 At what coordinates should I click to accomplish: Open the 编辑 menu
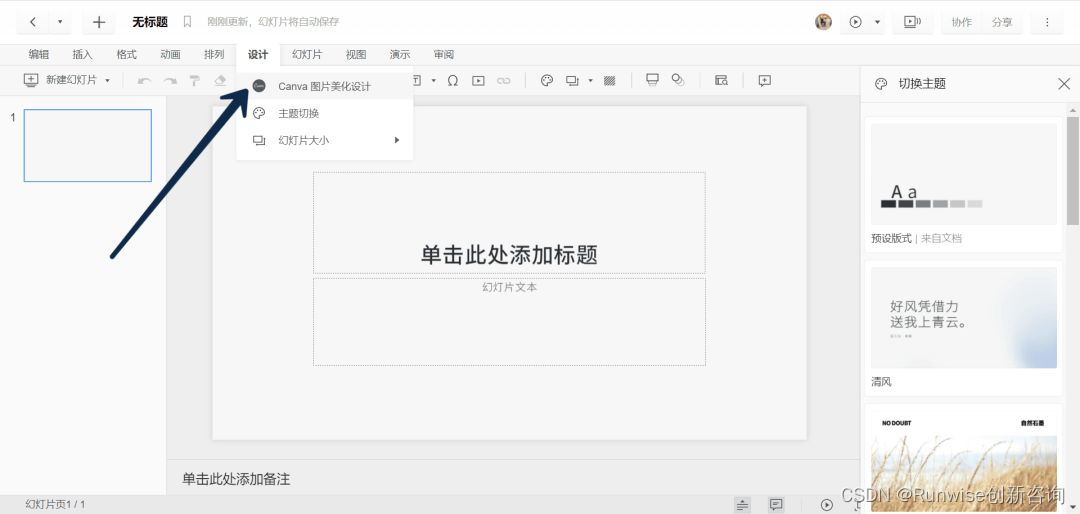click(39, 54)
